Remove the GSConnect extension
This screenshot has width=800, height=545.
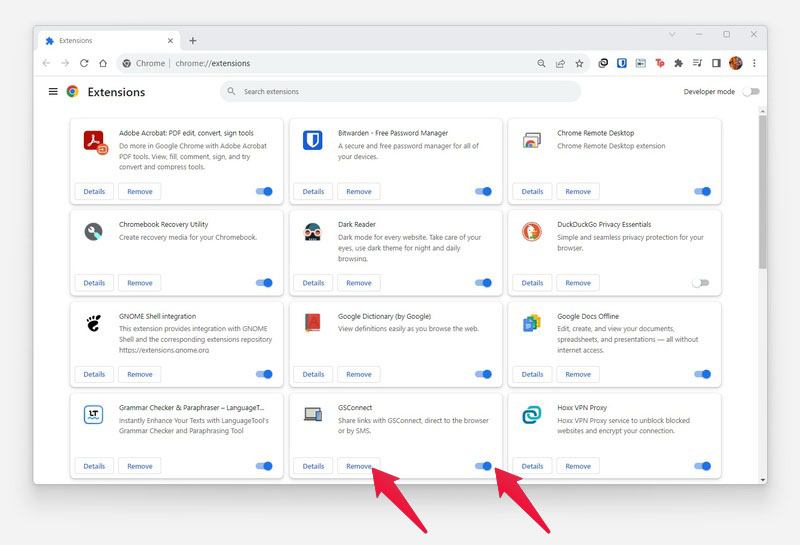click(359, 466)
